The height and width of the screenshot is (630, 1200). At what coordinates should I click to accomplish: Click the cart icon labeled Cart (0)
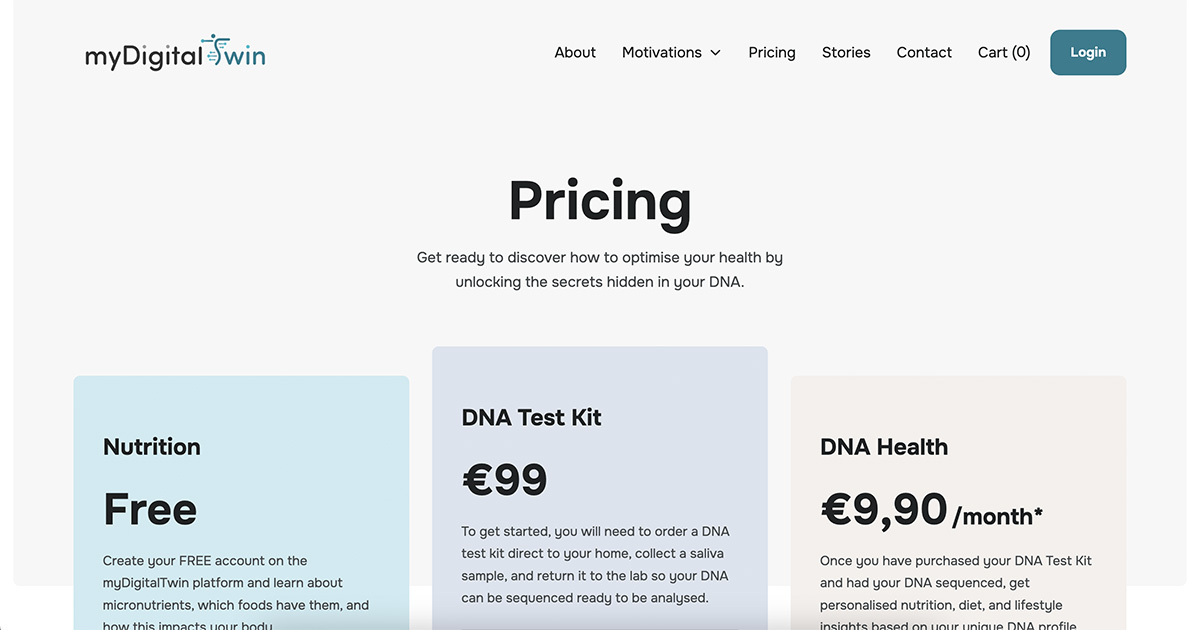(1003, 52)
